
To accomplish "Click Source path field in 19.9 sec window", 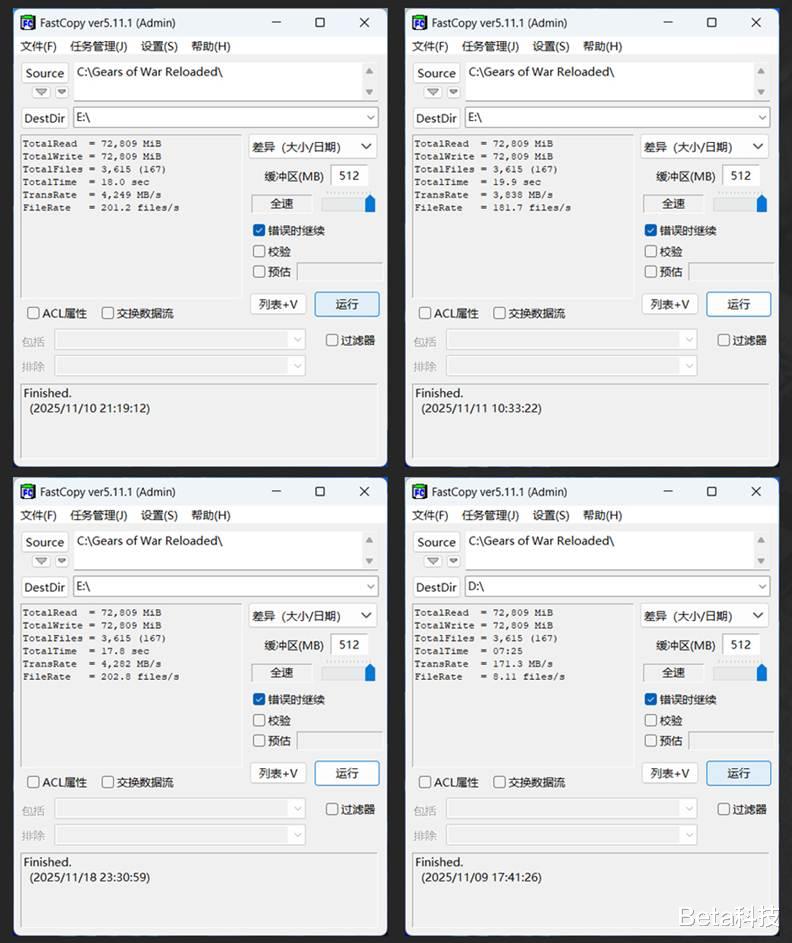I will tap(609, 81).
